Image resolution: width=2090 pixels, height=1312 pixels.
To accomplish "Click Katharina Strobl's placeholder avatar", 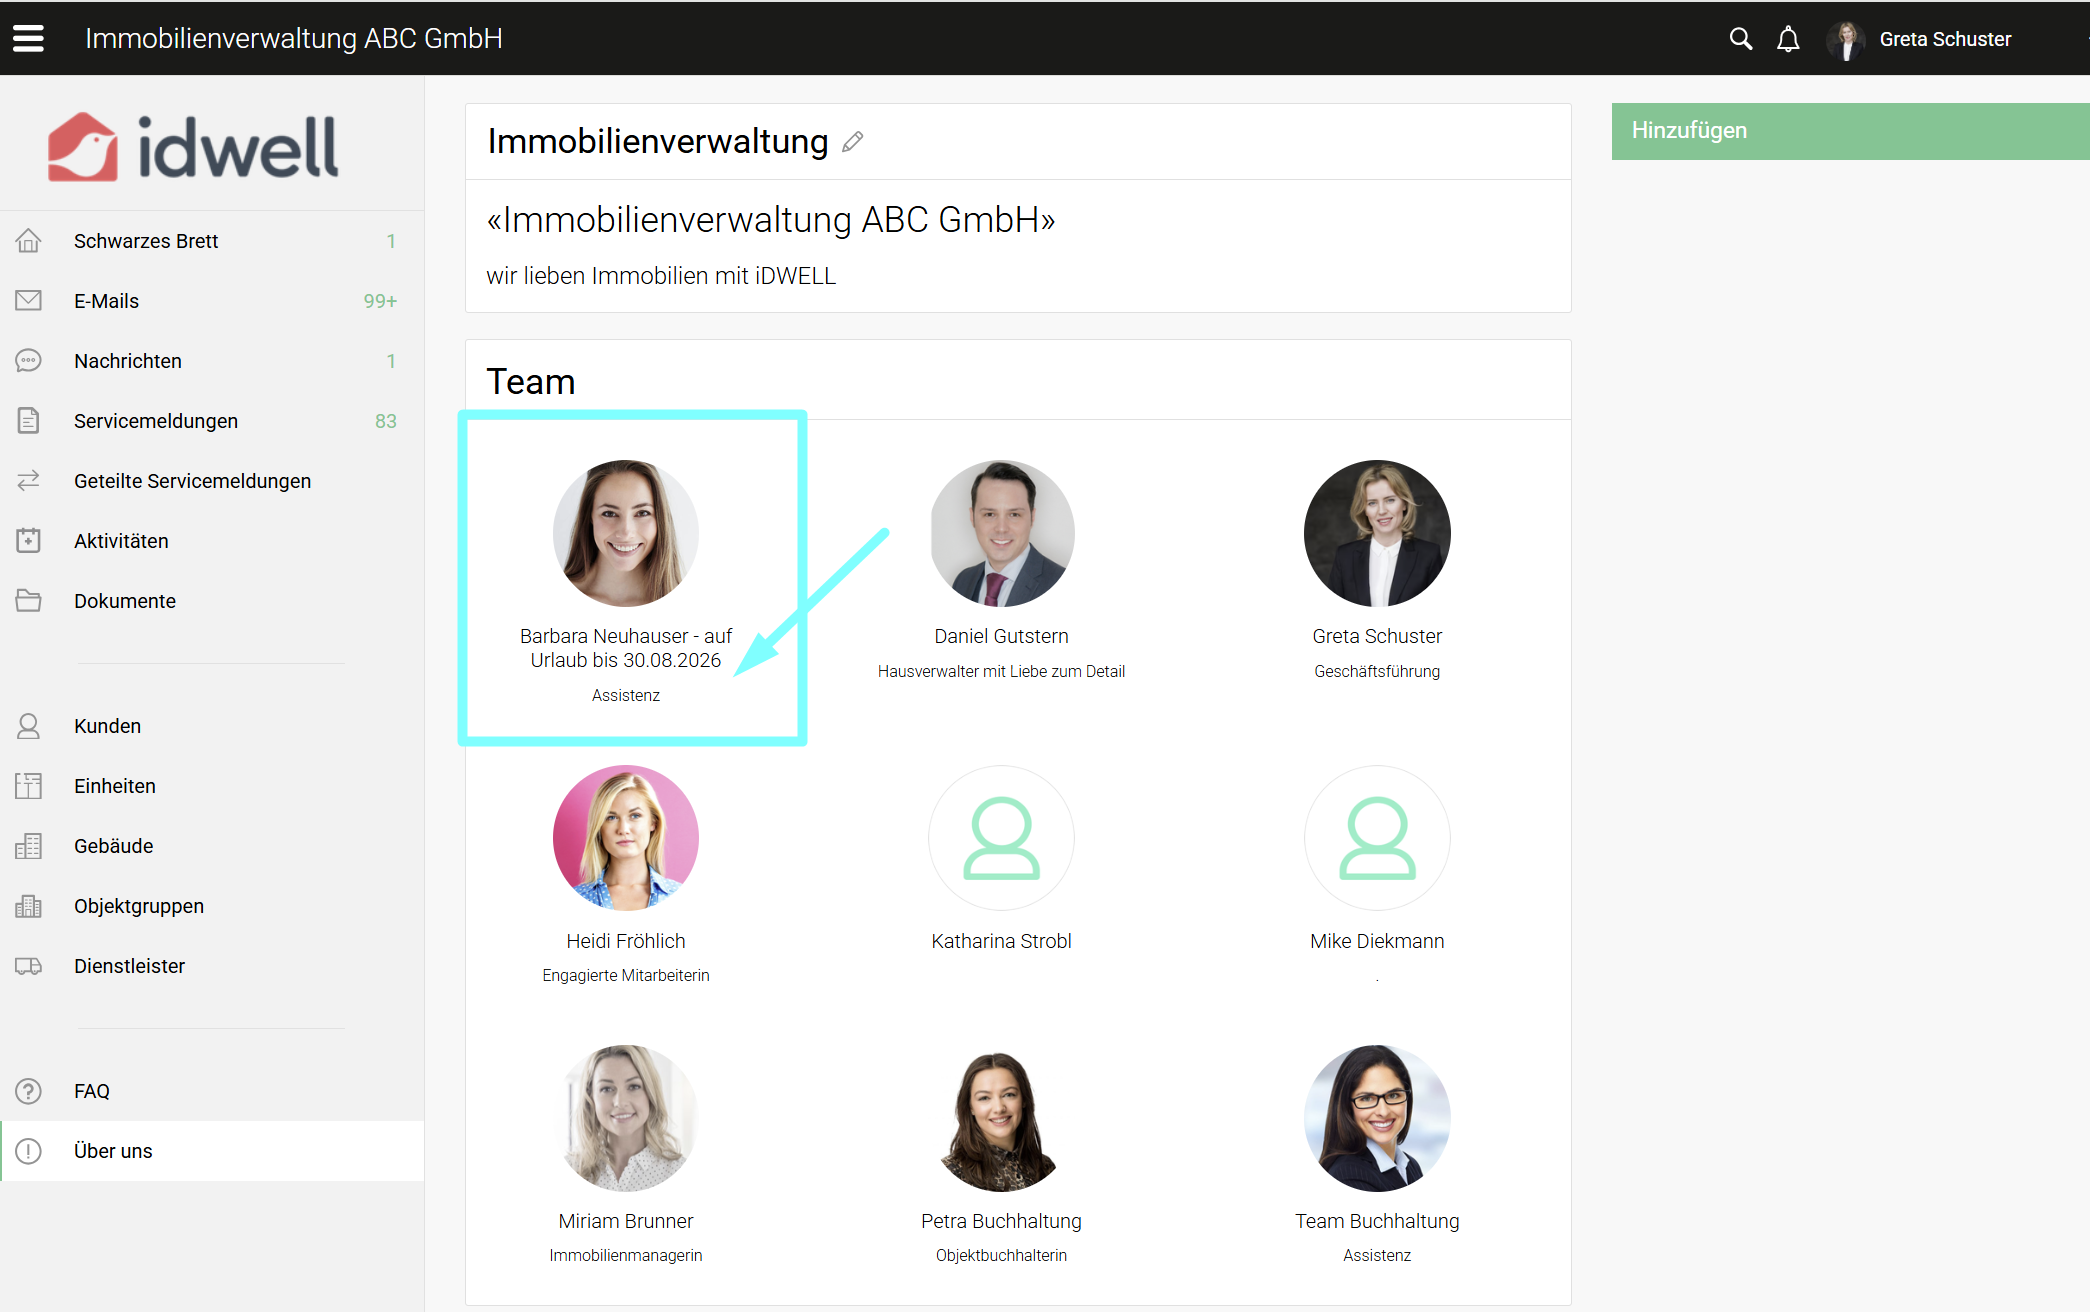I will click(1001, 838).
